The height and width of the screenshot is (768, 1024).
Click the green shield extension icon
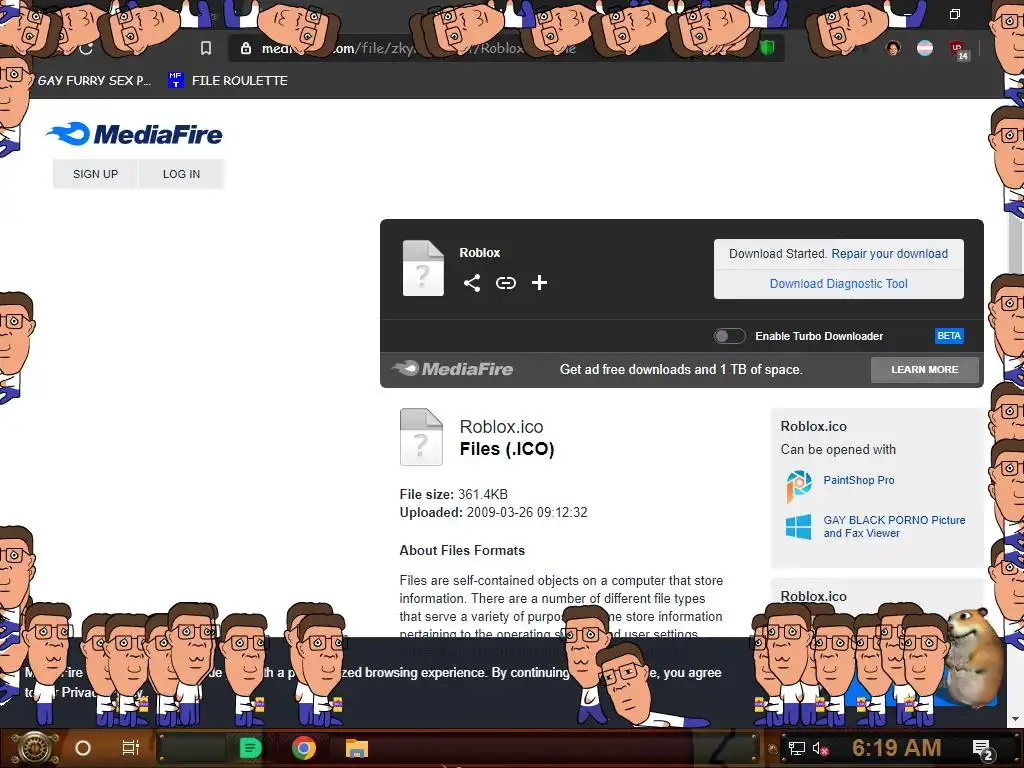click(x=767, y=48)
